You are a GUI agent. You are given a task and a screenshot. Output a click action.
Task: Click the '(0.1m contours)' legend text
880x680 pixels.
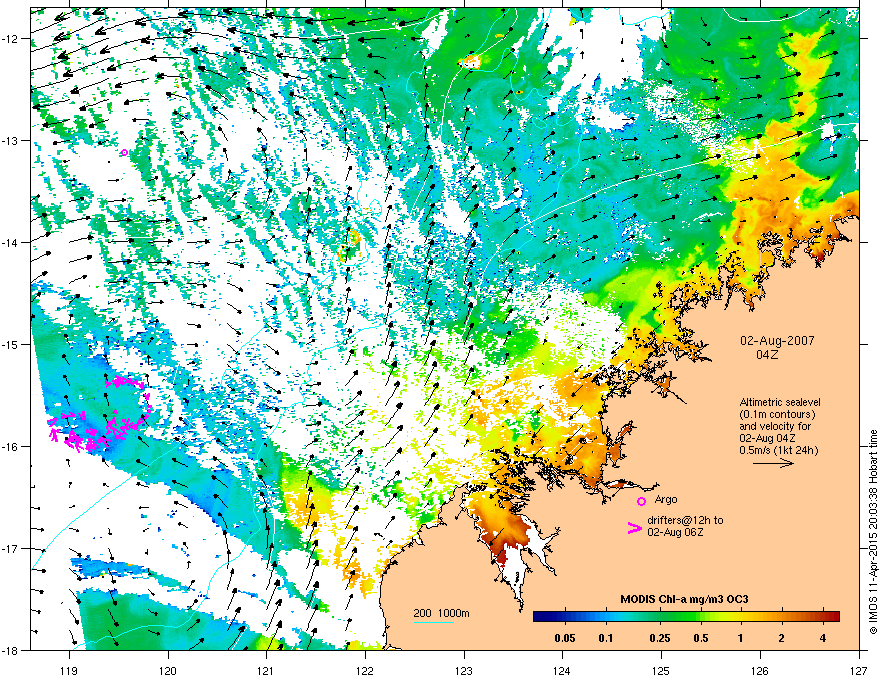point(777,415)
